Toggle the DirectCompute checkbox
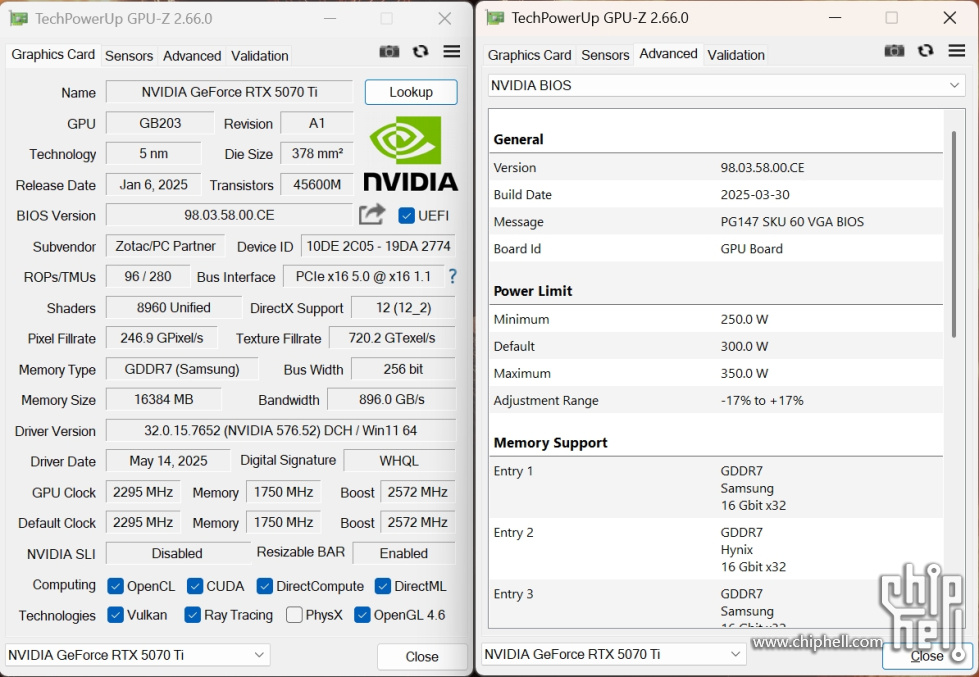This screenshot has width=979, height=677. 265,586
